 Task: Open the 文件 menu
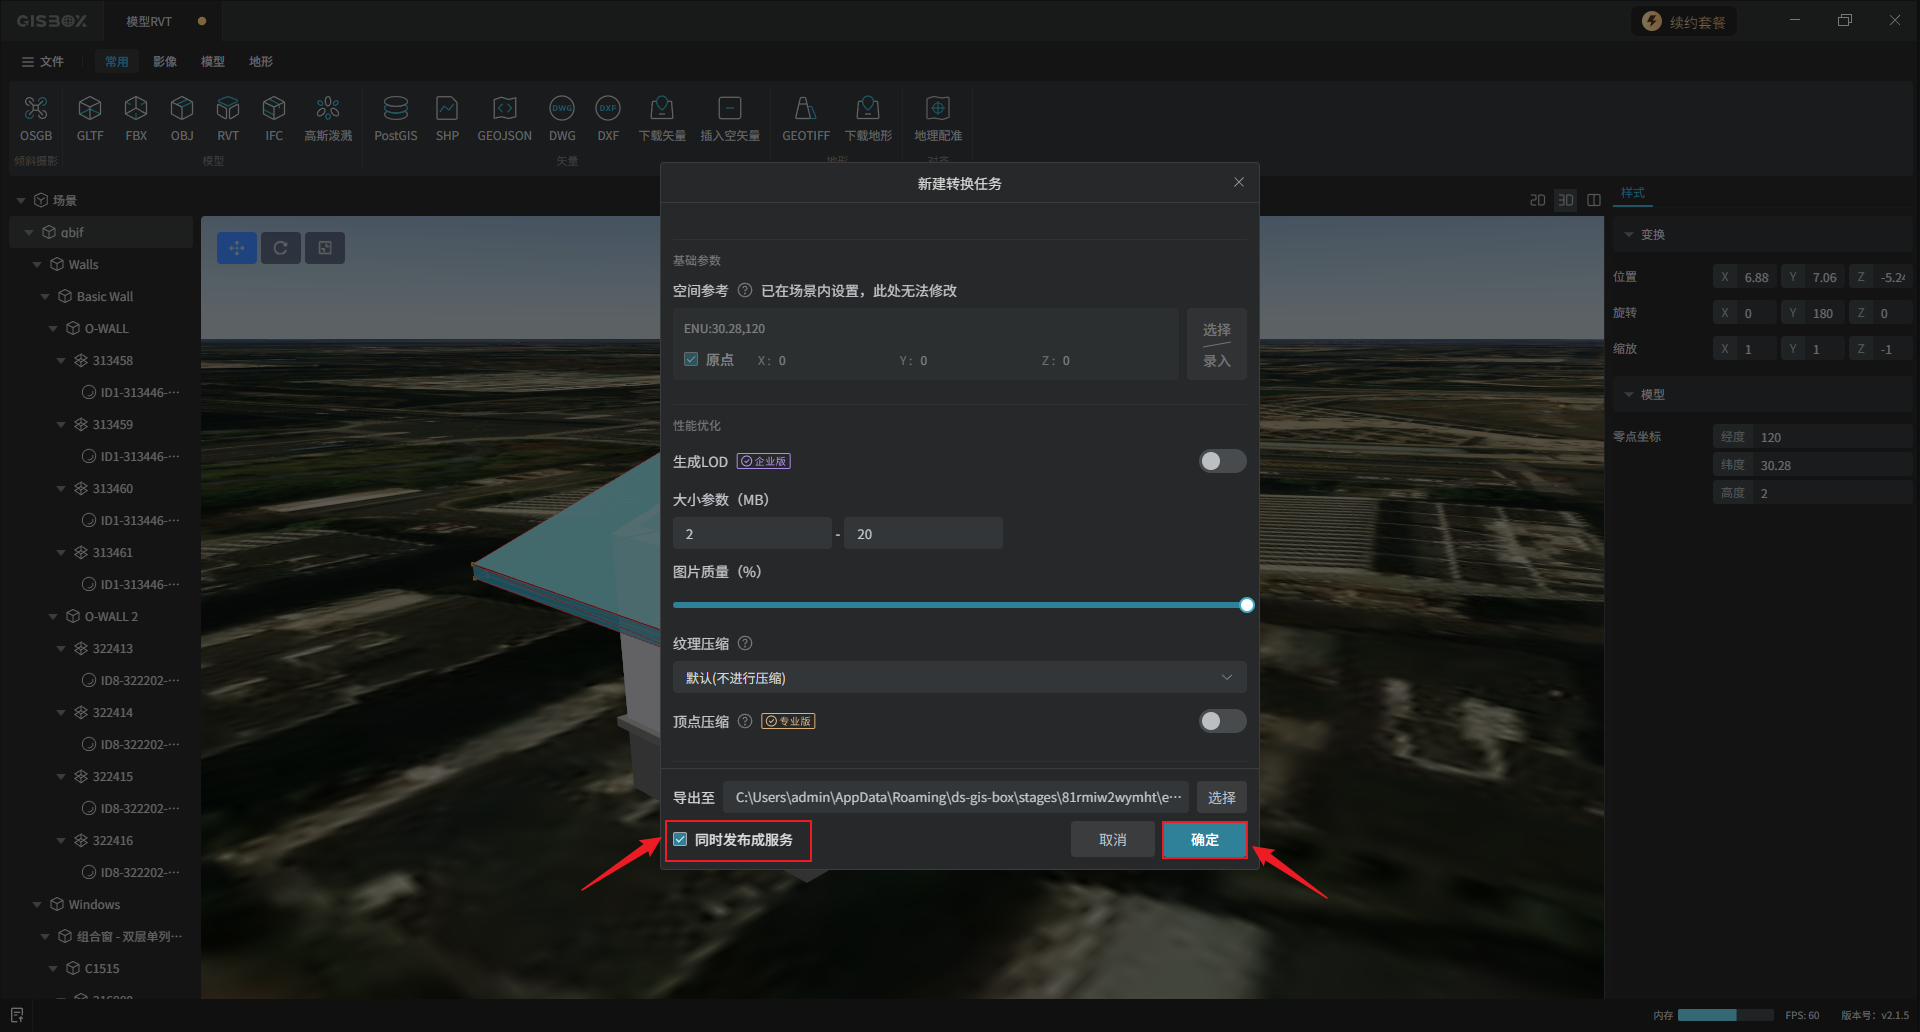coord(43,62)
